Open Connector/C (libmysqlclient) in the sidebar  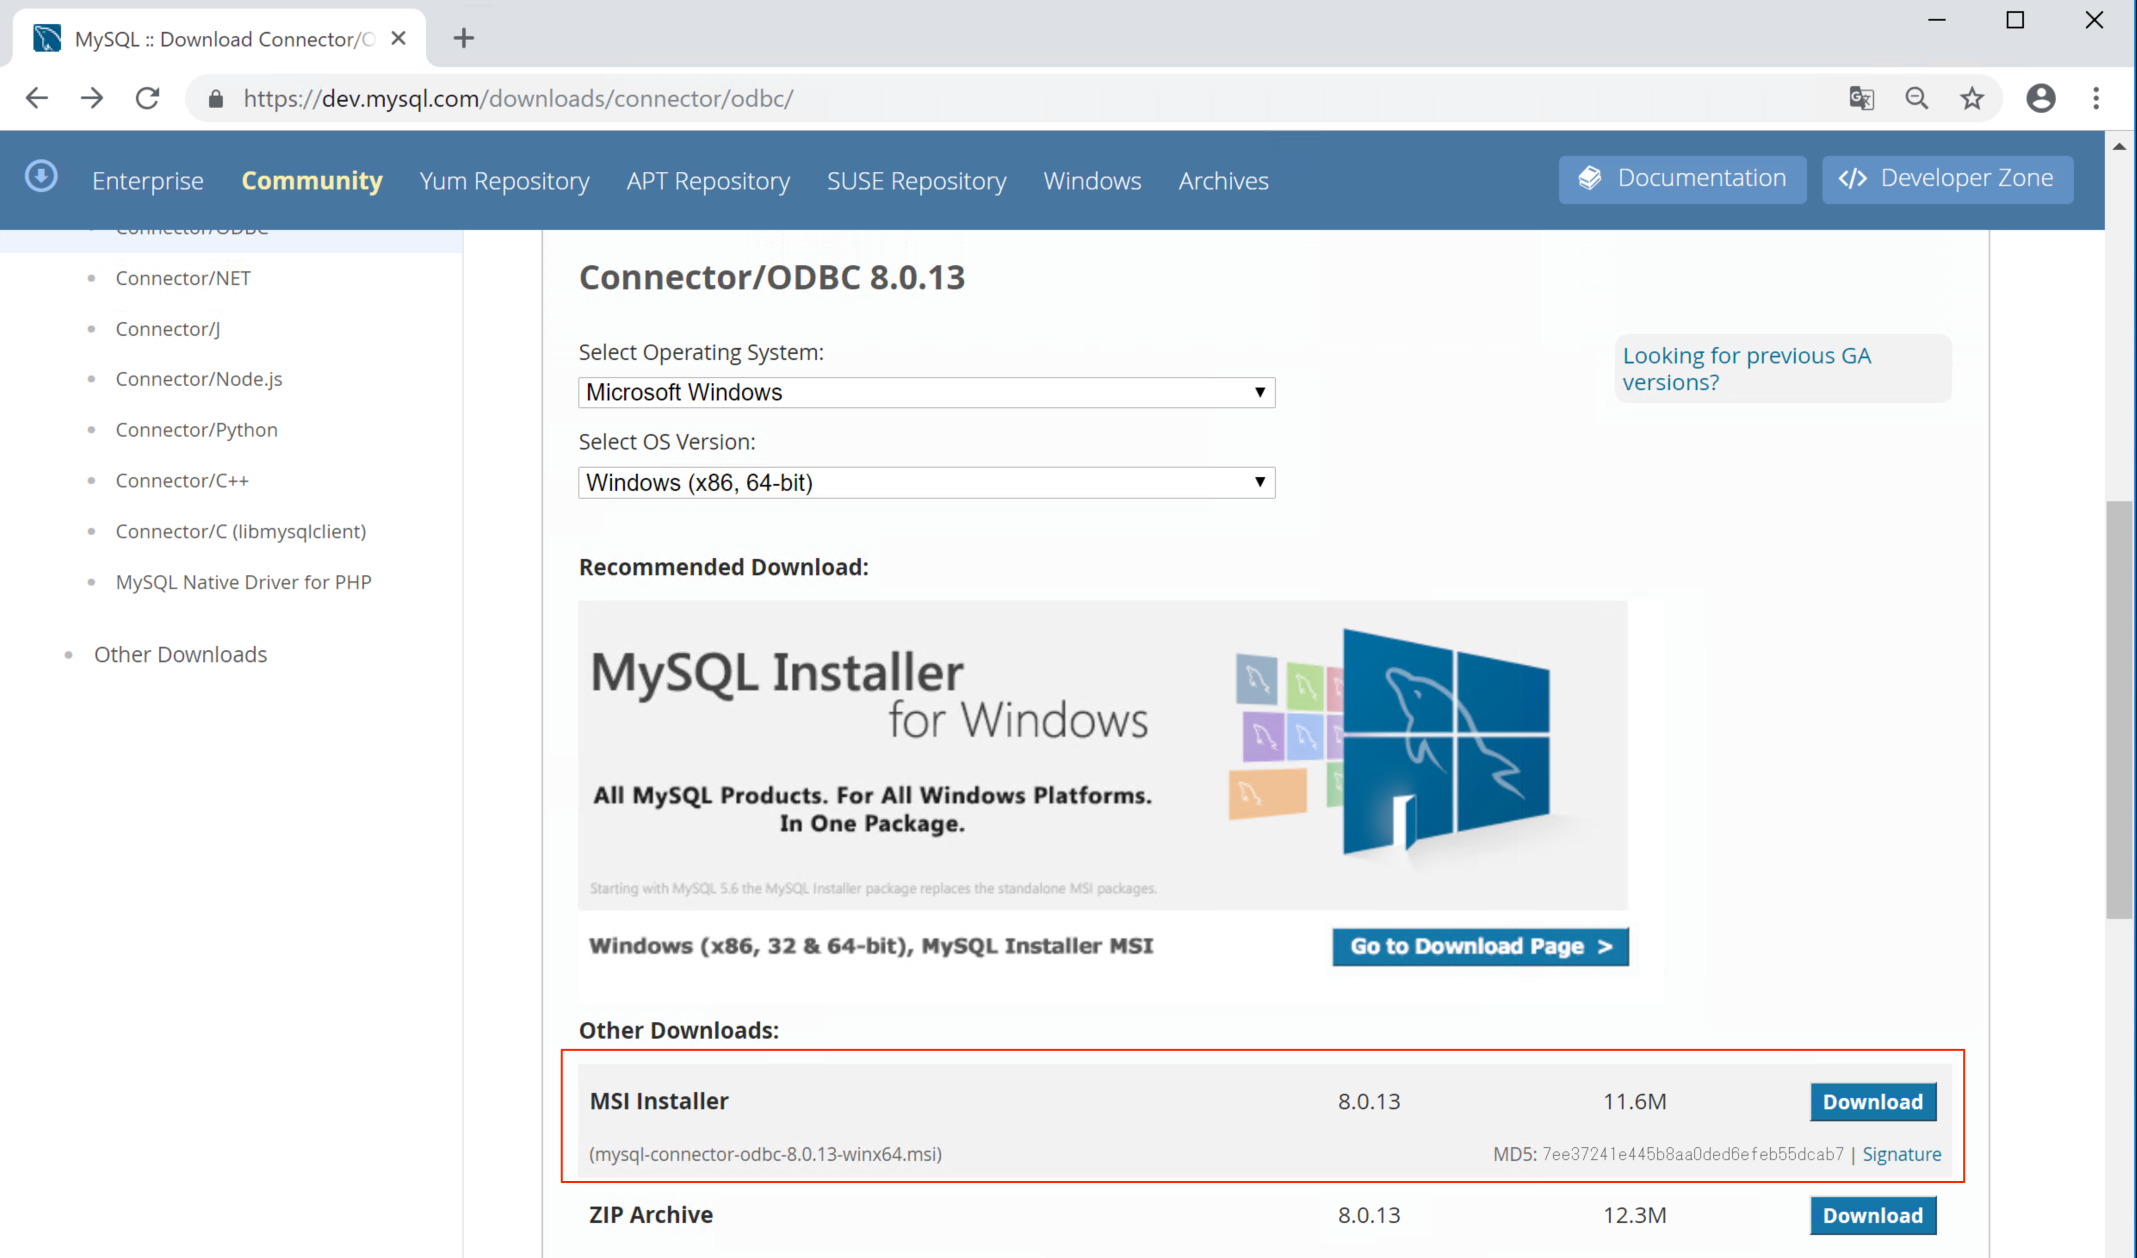pyautogui.click(x=241, y=531)
